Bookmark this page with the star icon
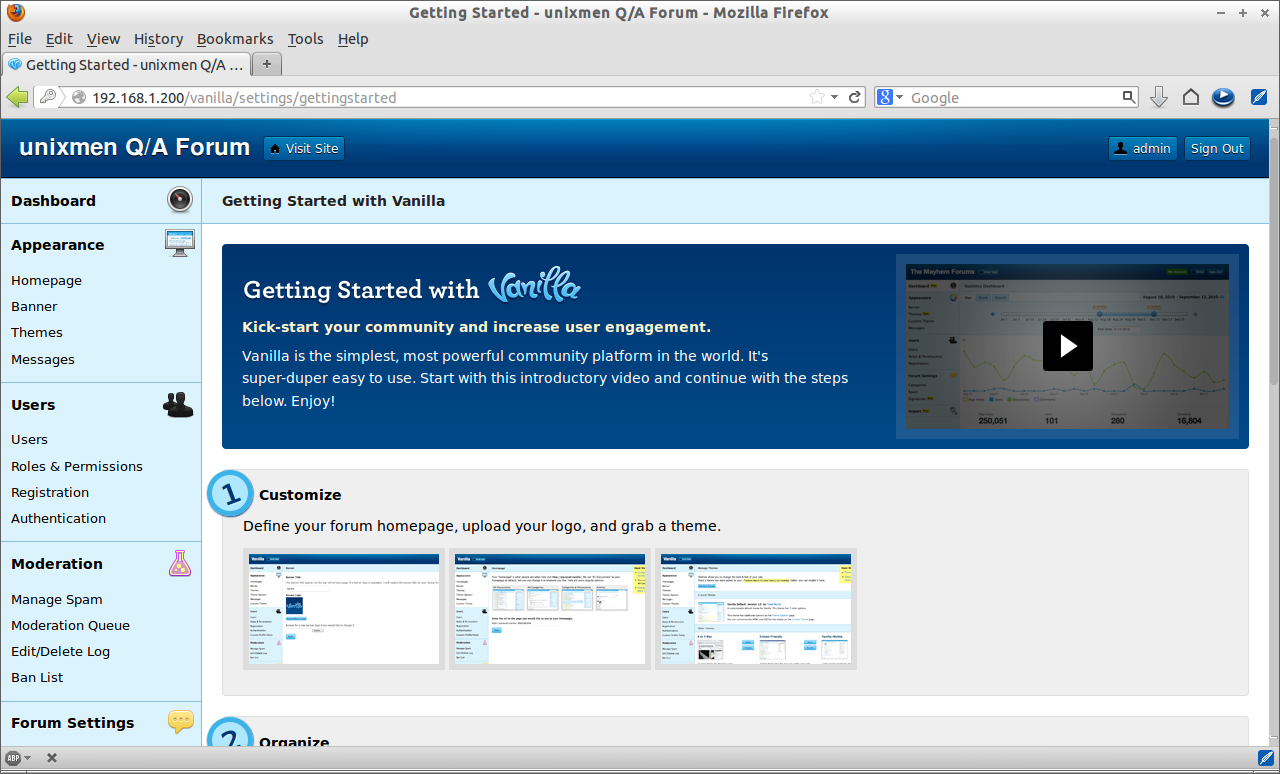Image resolution: width=1280 pixels, height=774 pixels. (817, 97)
